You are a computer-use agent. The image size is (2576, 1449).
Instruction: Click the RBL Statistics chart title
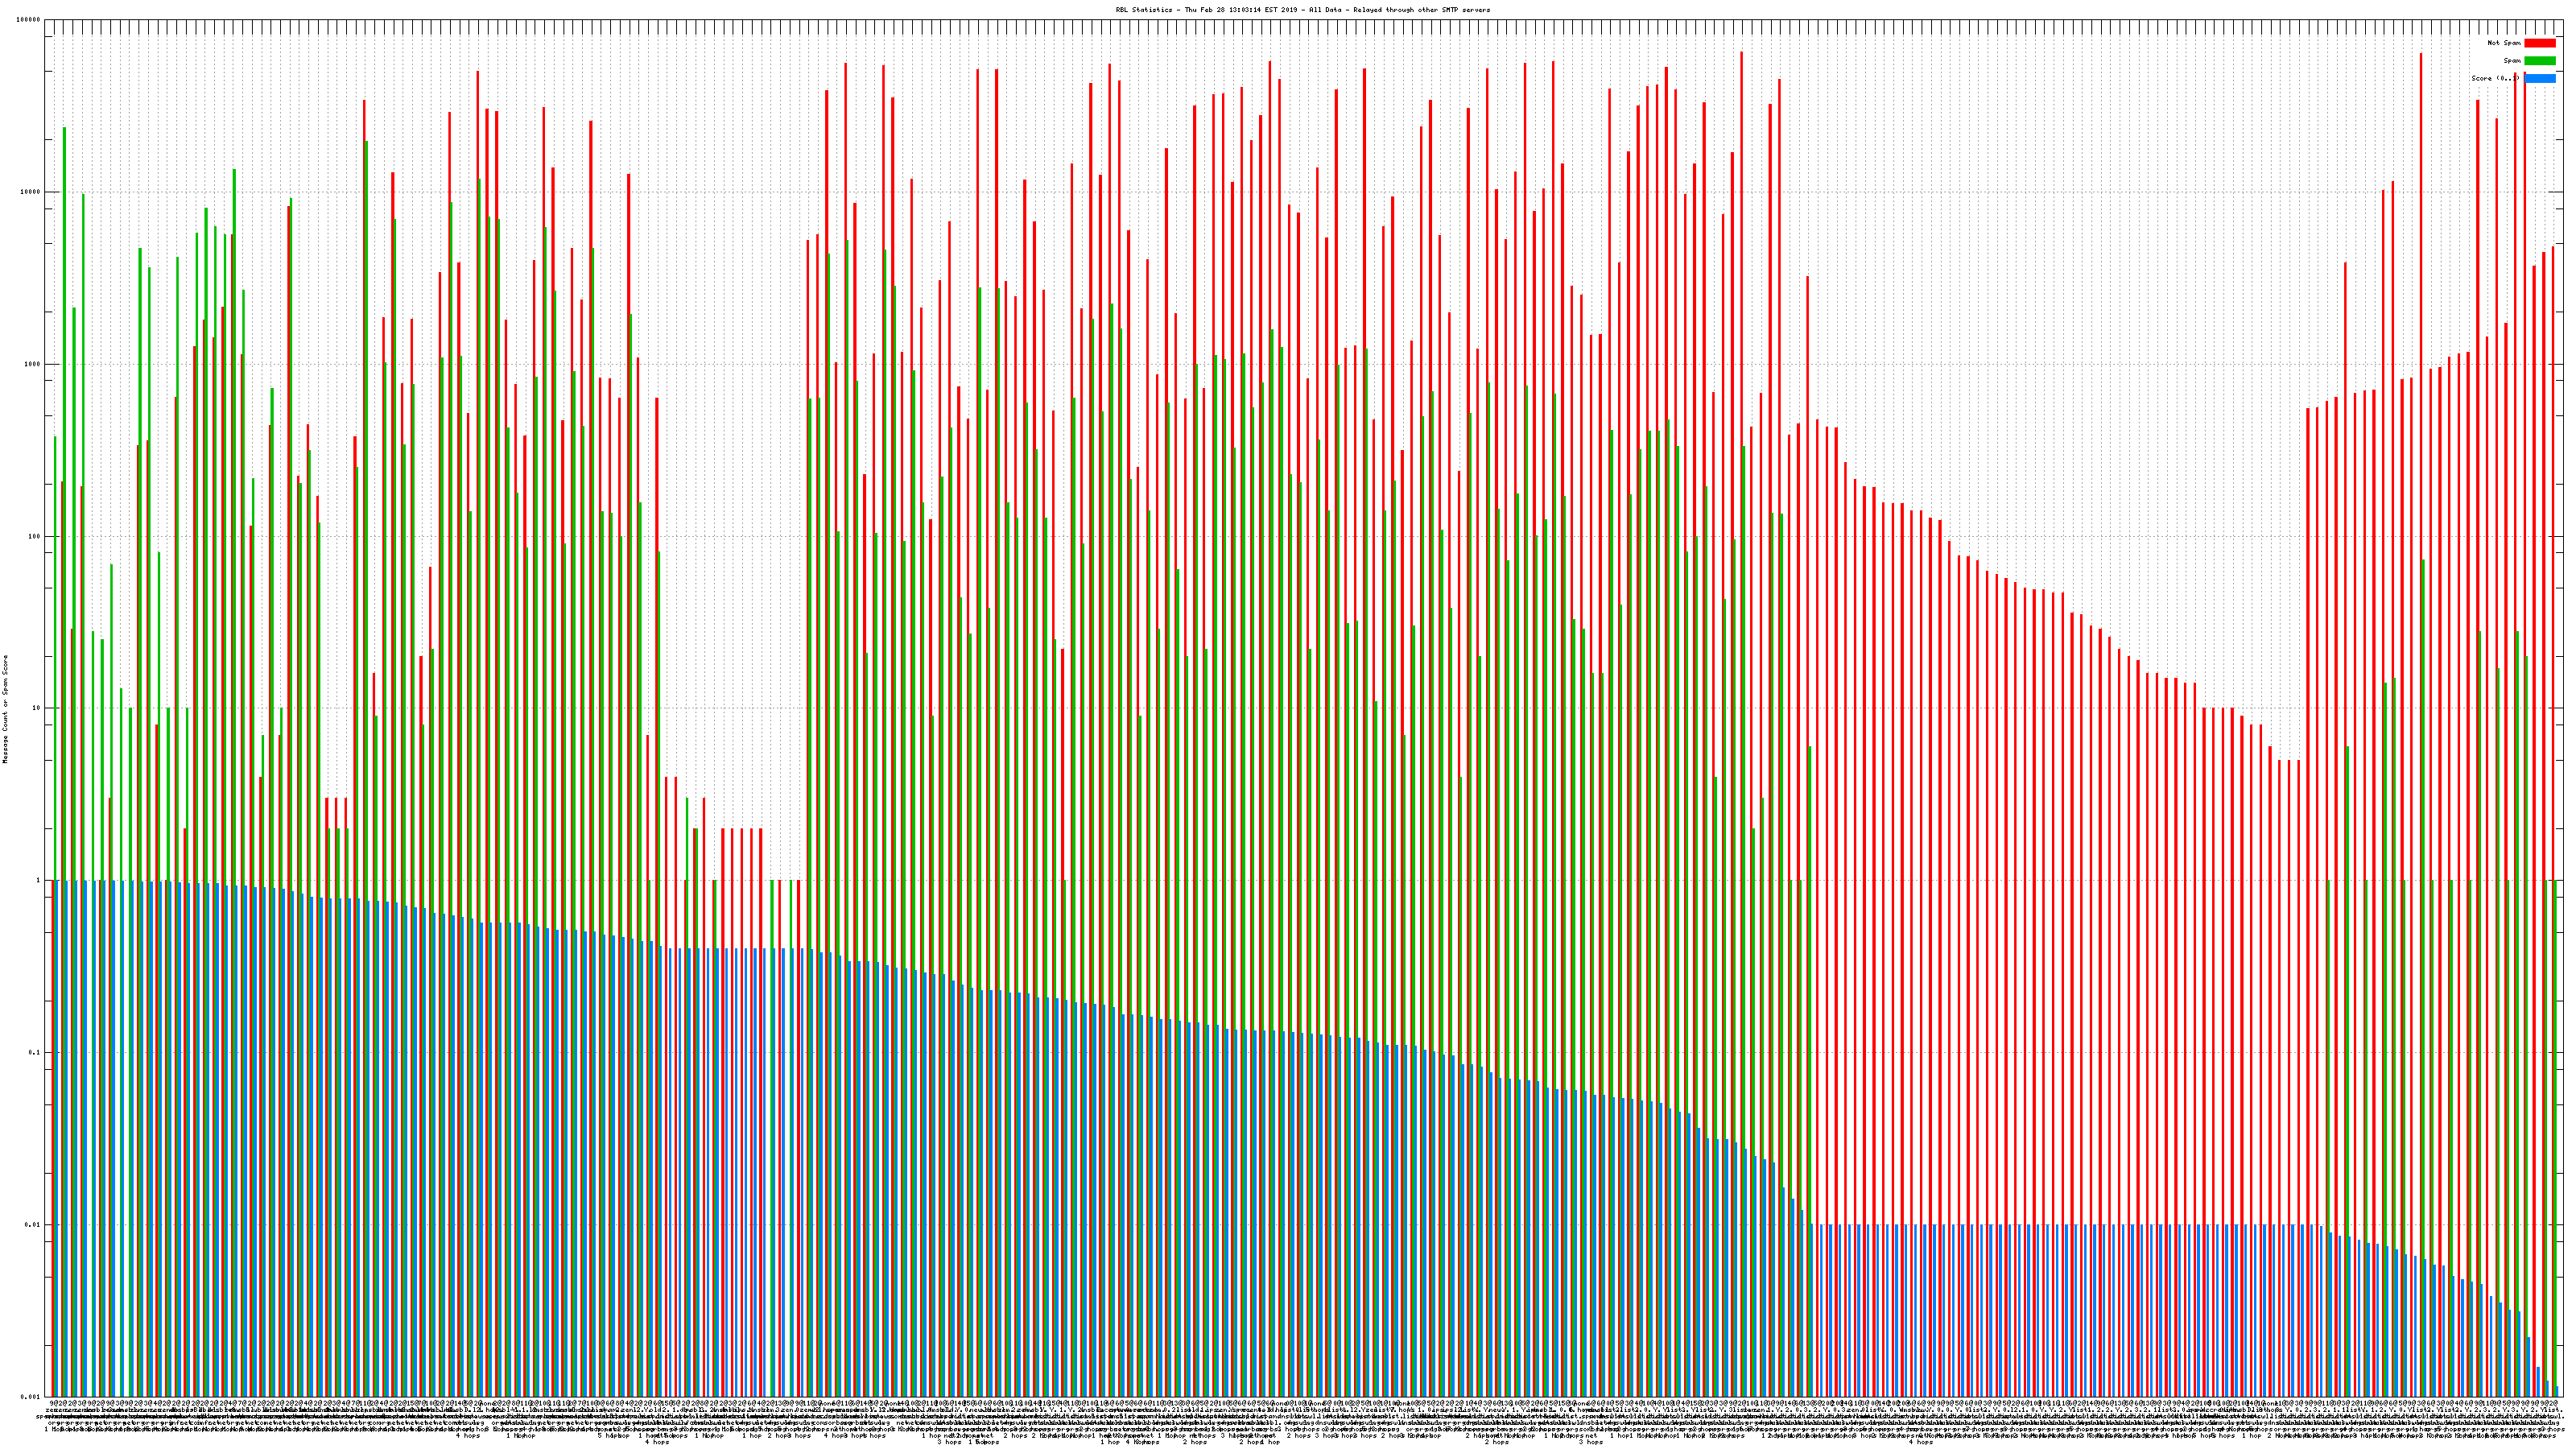coord(1302,10)
